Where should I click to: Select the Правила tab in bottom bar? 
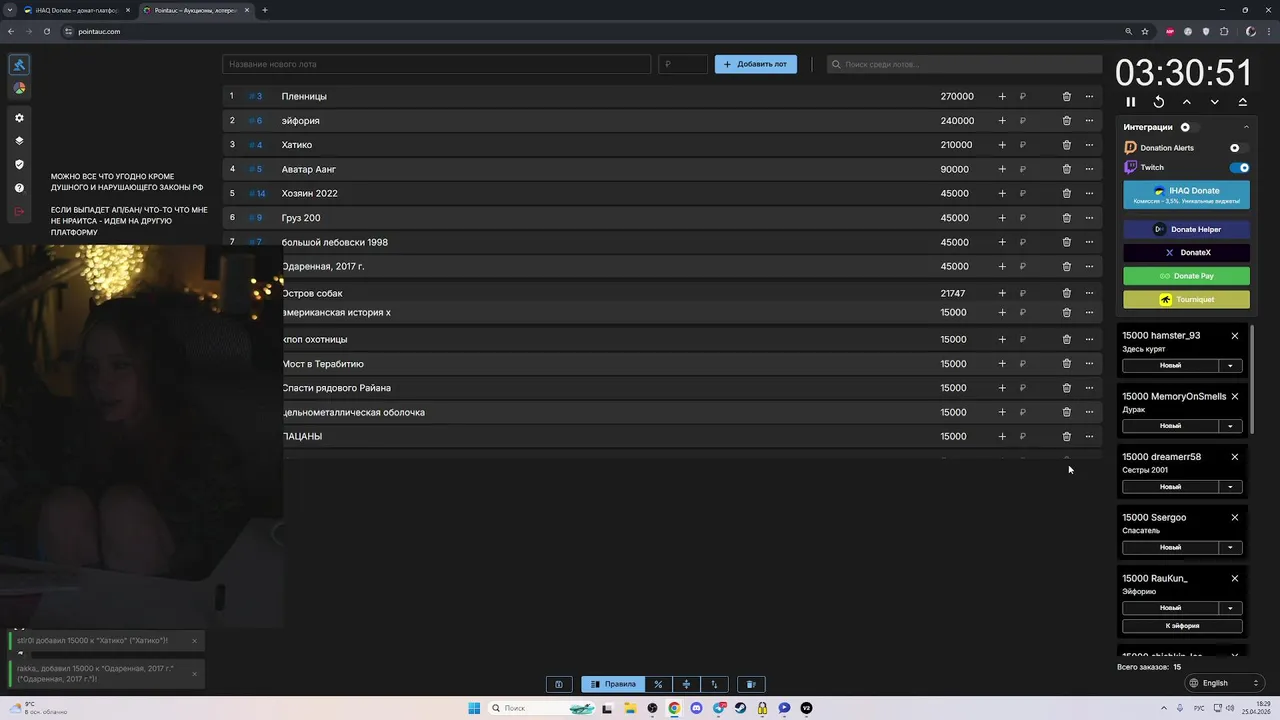click(x=613, y=684)
